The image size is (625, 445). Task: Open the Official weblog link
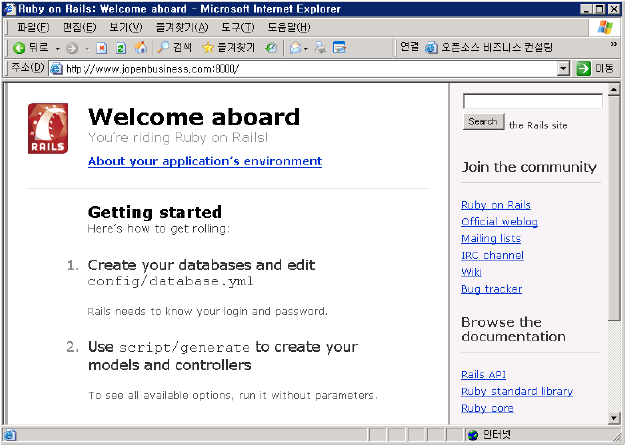(499, 222)
